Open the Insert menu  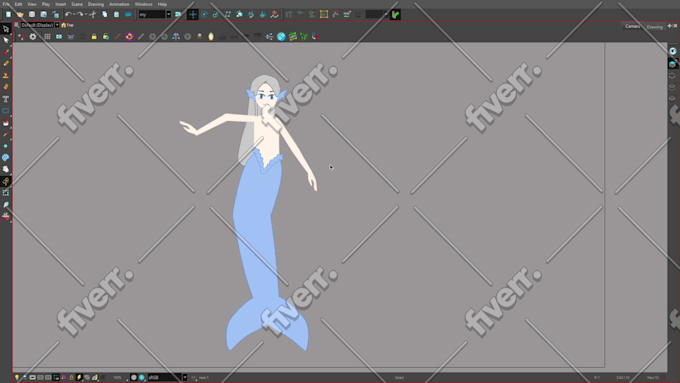click(x=60, y=4)
